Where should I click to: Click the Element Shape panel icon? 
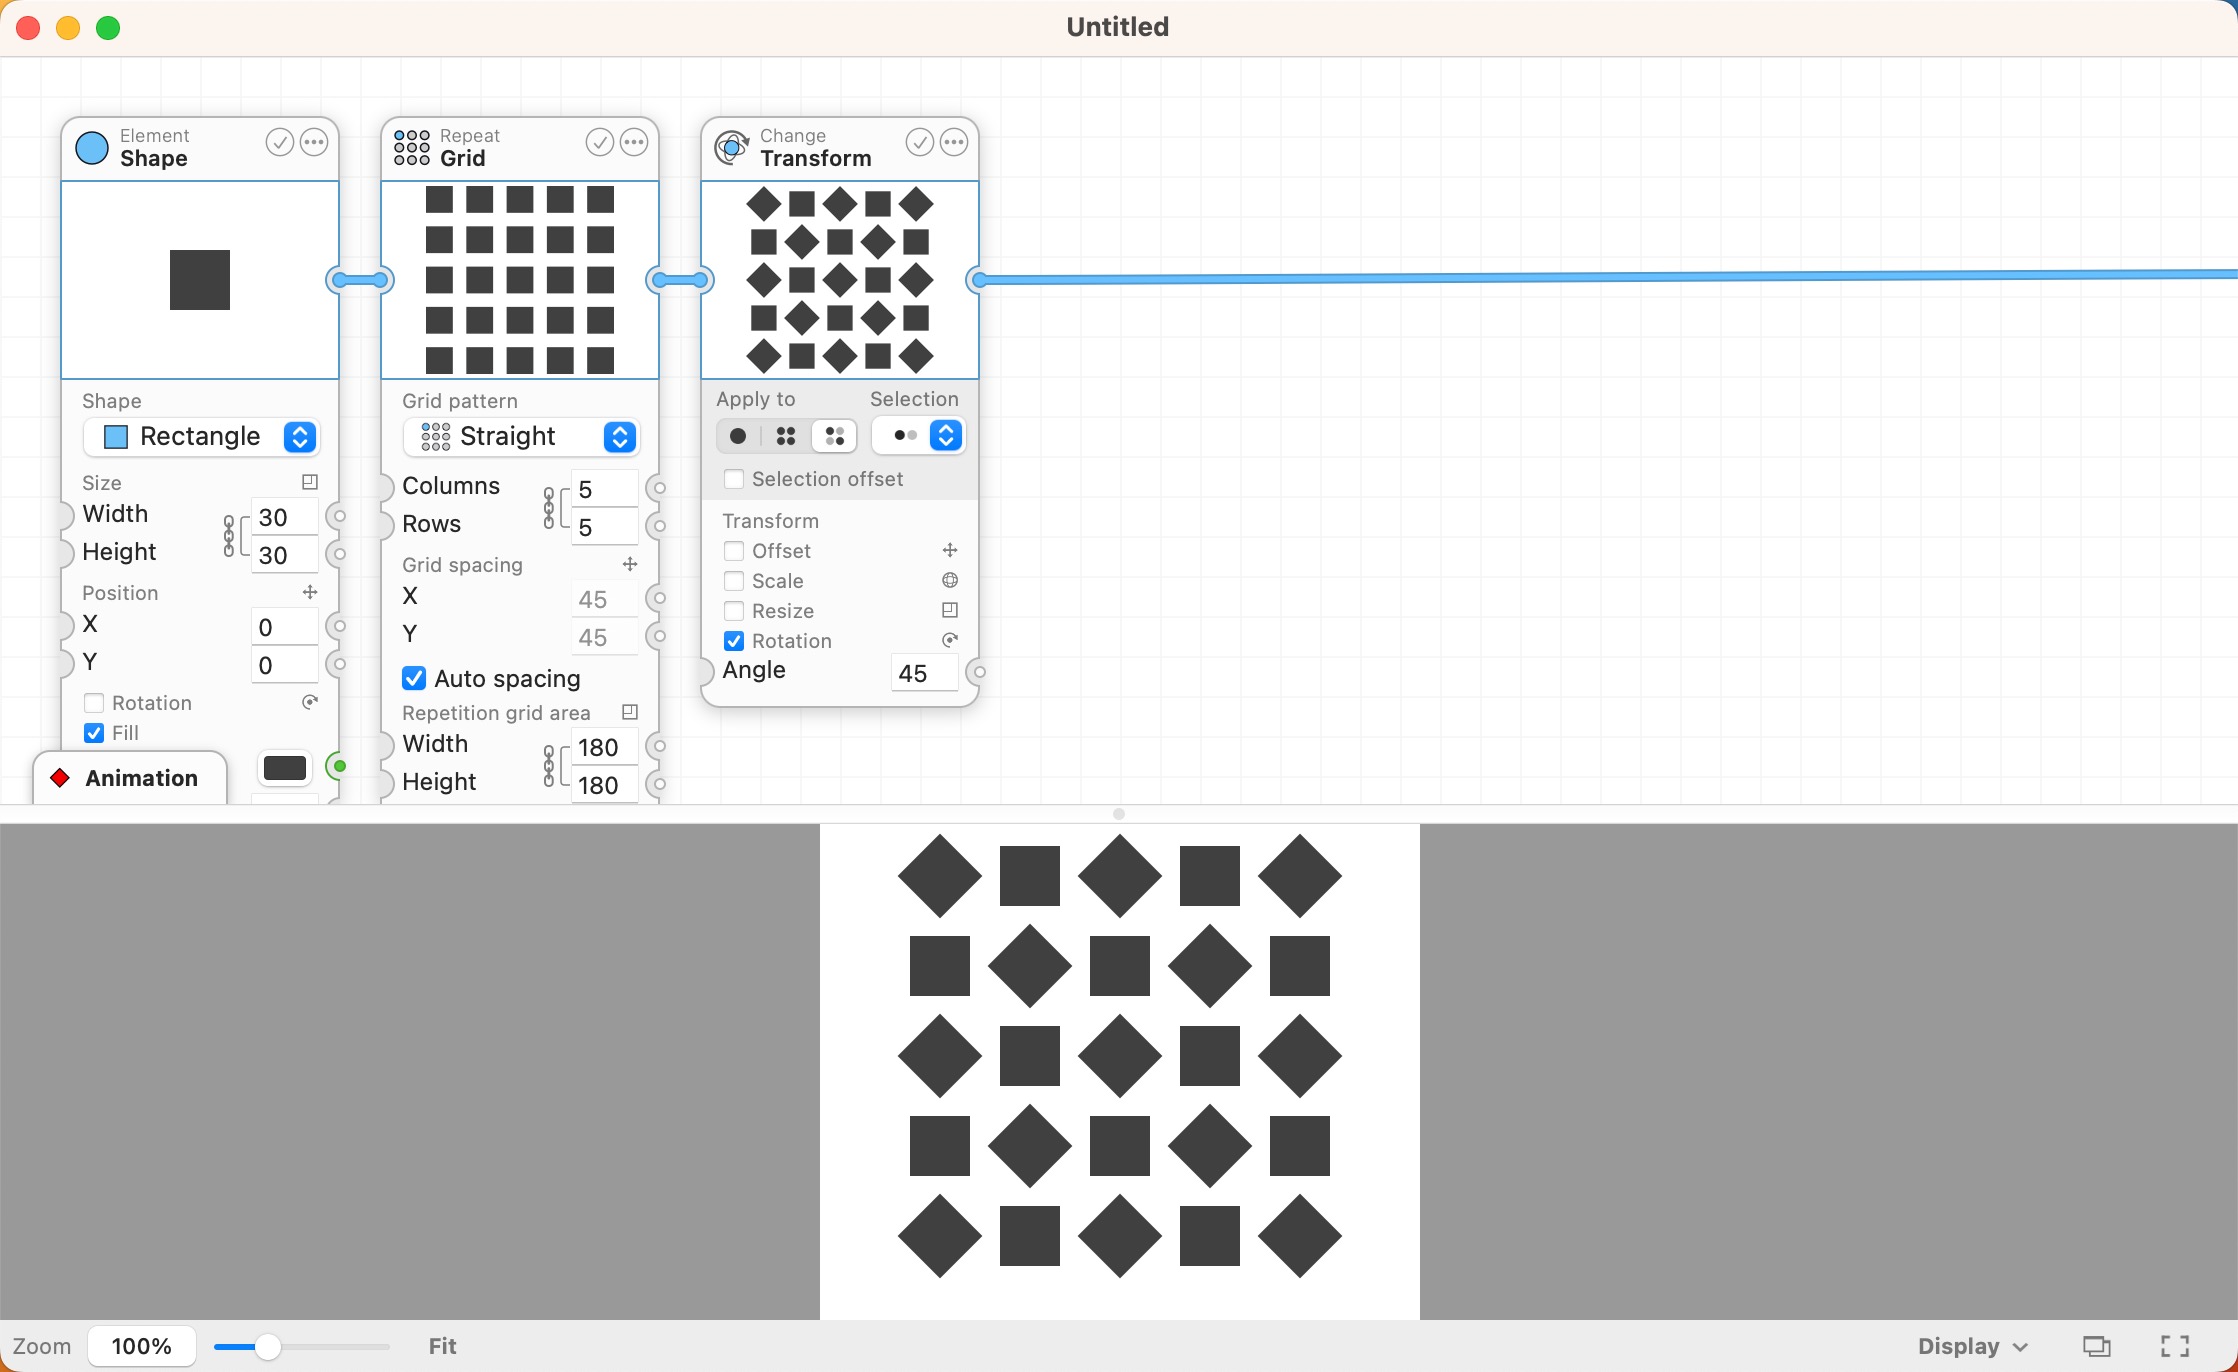[93, 146]
